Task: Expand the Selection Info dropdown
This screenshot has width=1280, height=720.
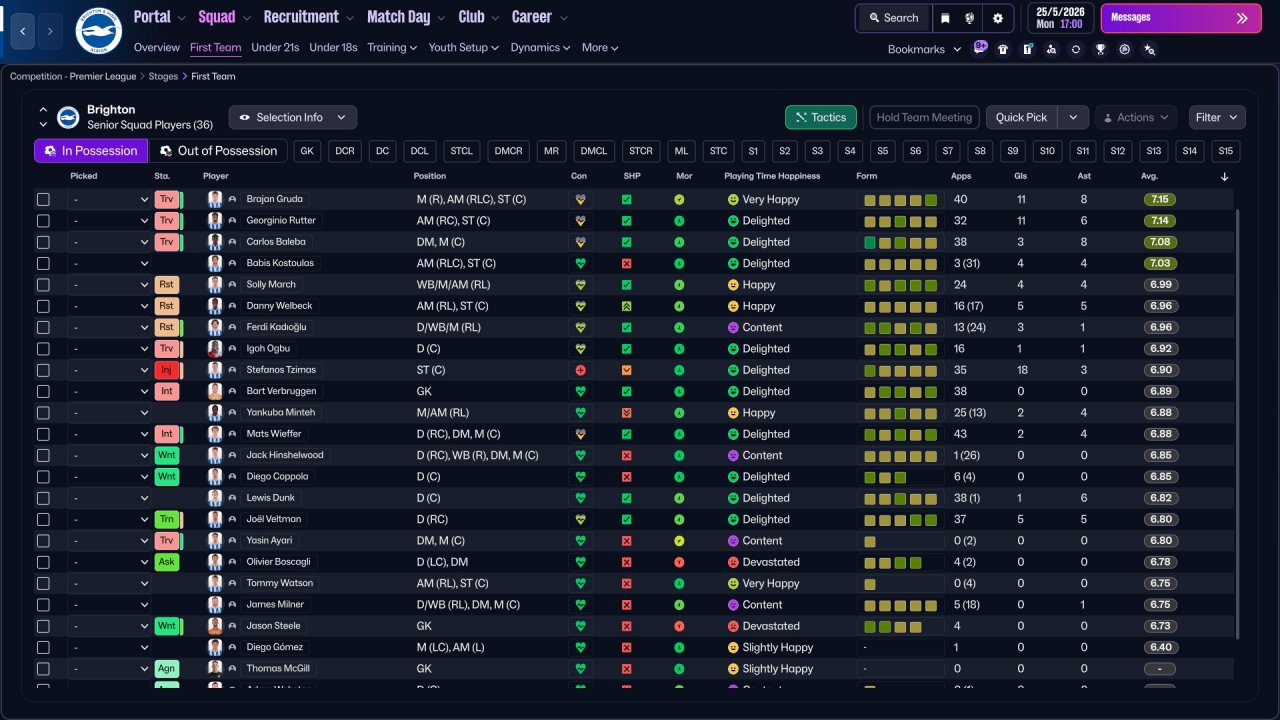Action: click(x=293, y=117)
